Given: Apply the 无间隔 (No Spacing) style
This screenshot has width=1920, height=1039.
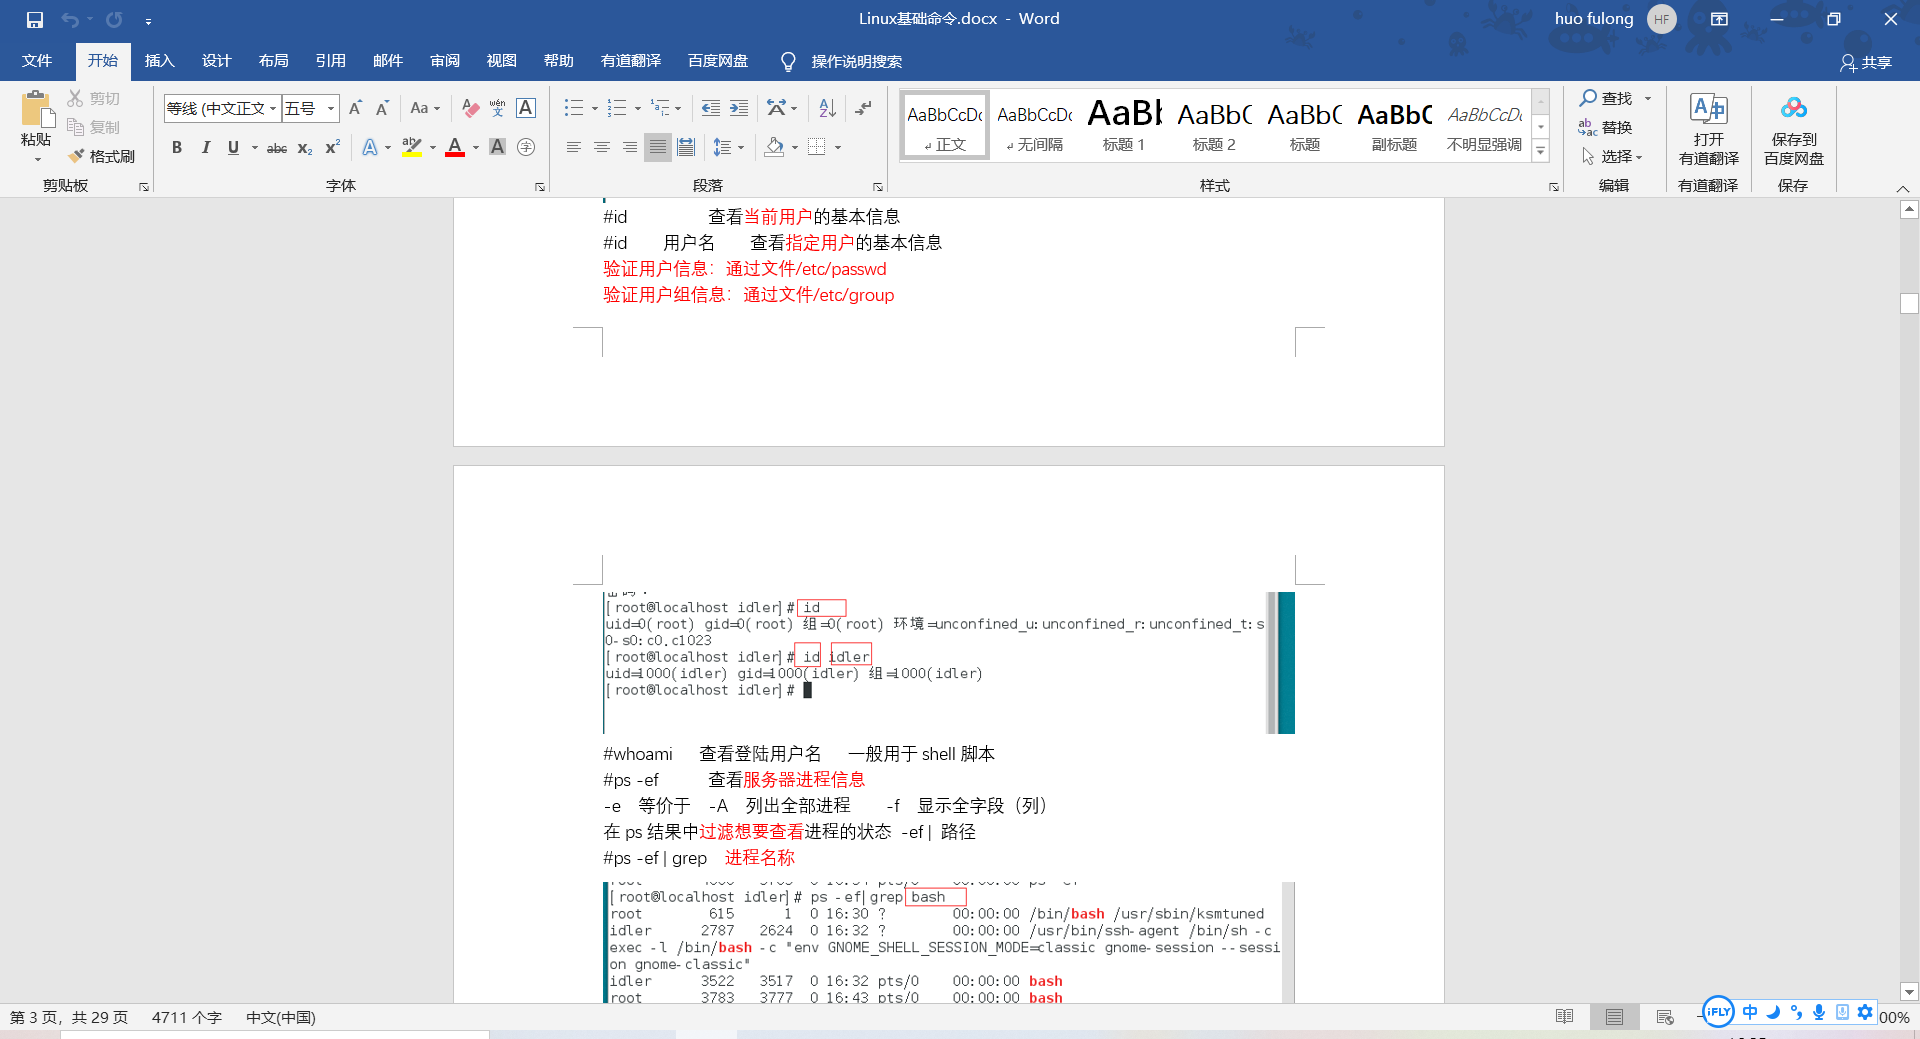Looking at the screenshot, I should [1034, 125].
